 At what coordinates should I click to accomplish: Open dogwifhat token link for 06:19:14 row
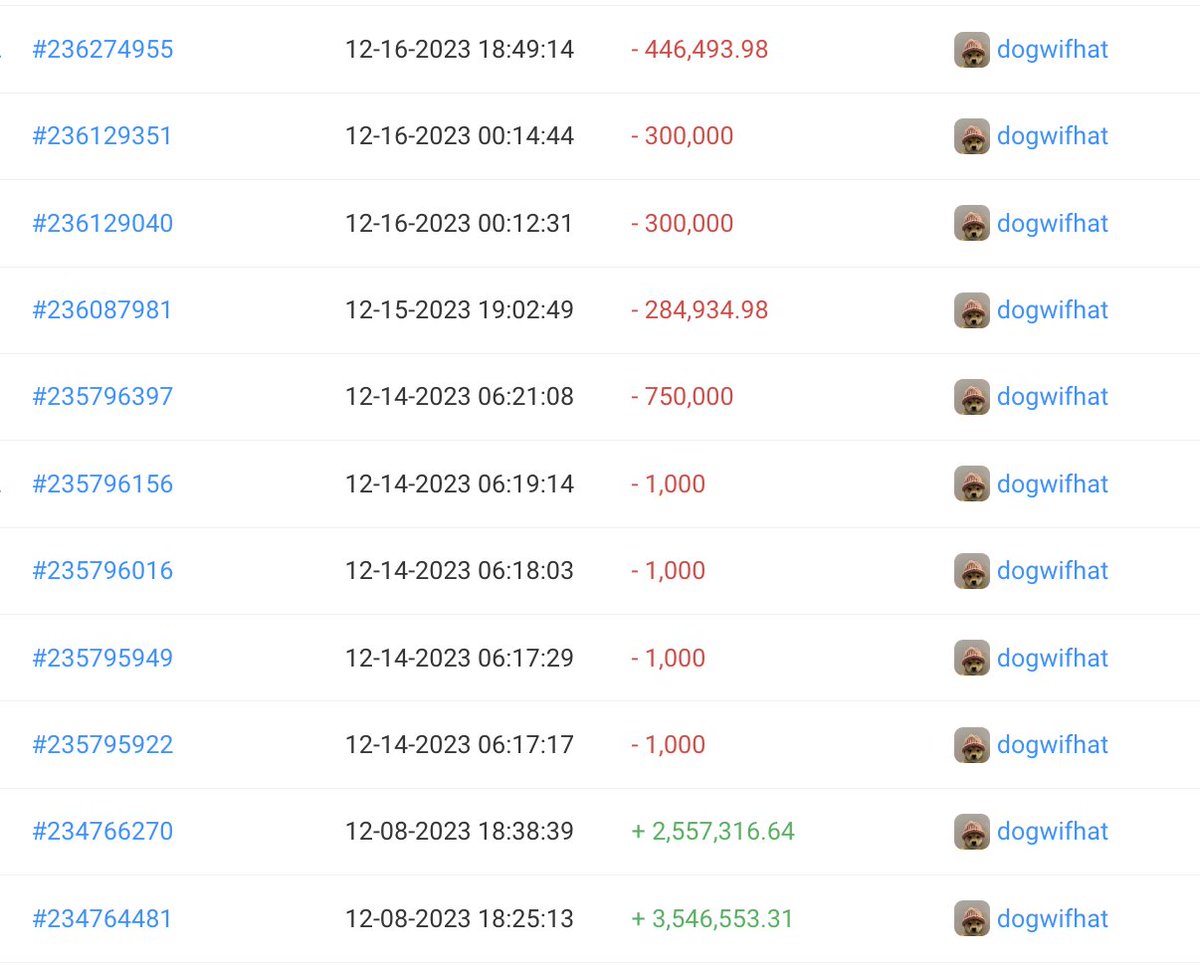coord(1053,484)
